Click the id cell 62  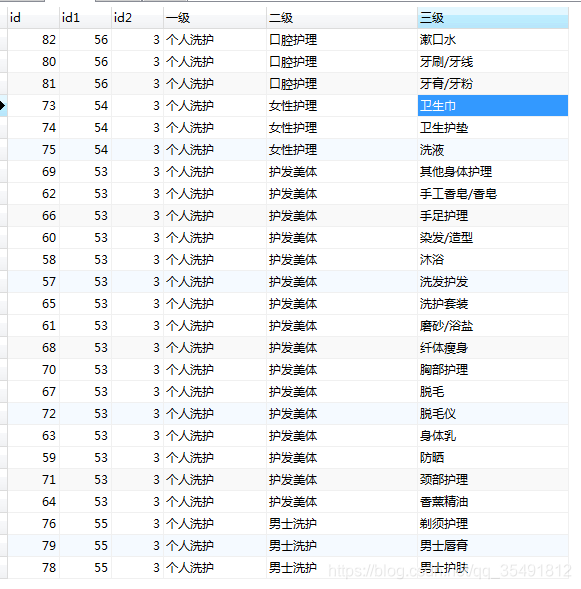click(x=33, y=194)
